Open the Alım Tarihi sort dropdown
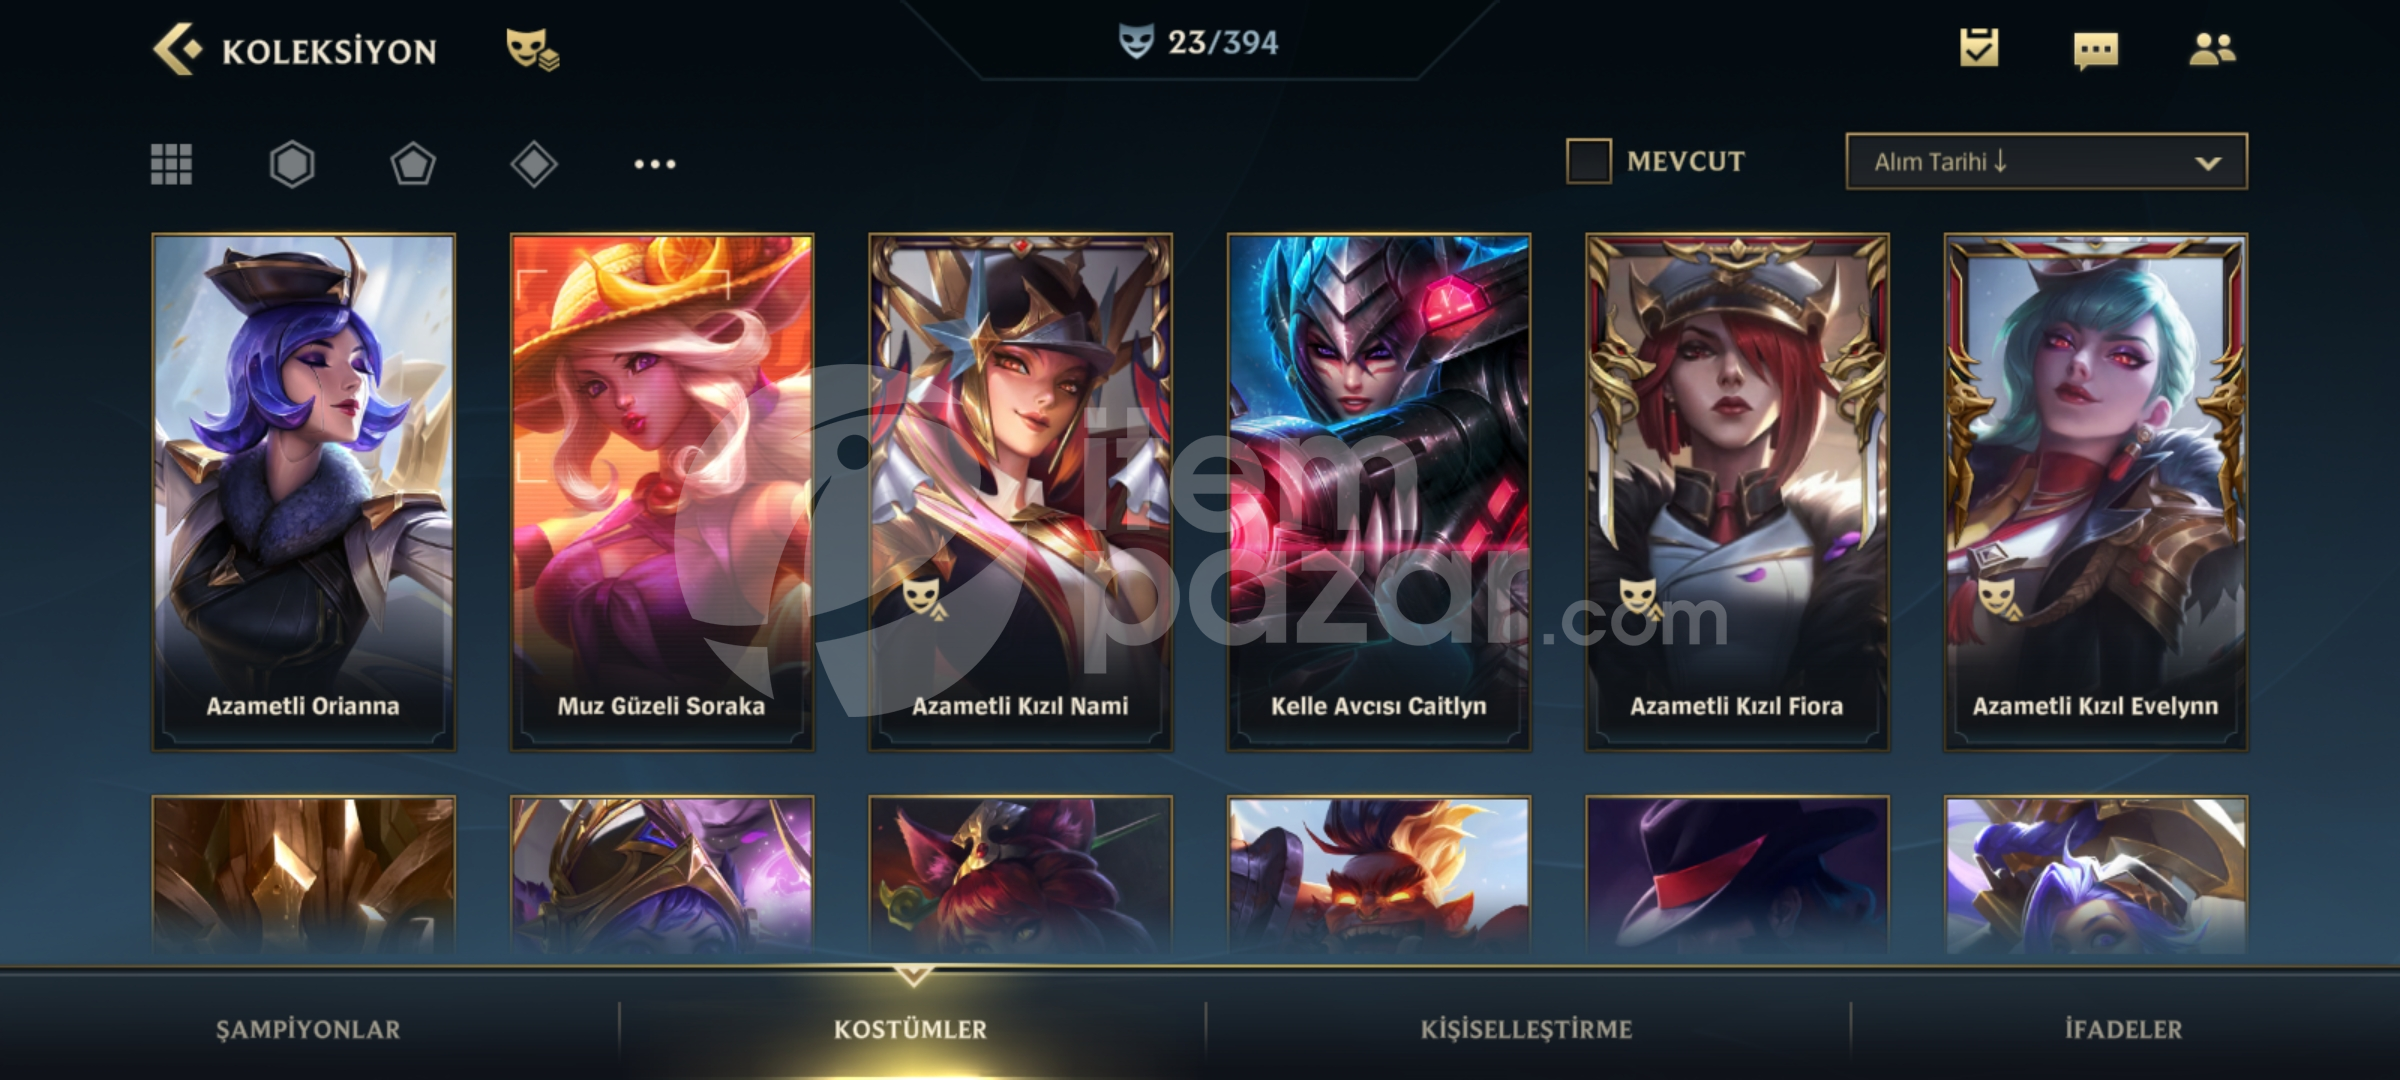Image resolution: width=2400 pixels, height=1080 pixels. (2046, 161)
